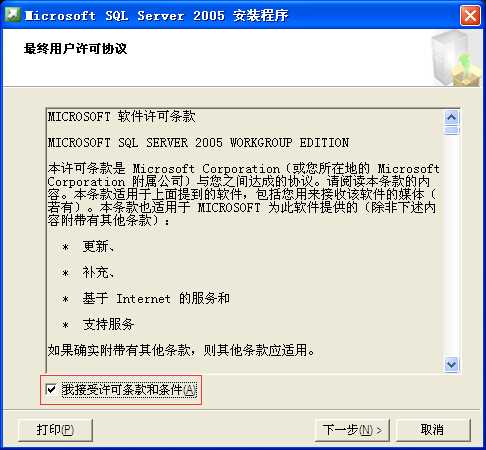Click the empty scrollbar track below thumb

tap(452, 246)
